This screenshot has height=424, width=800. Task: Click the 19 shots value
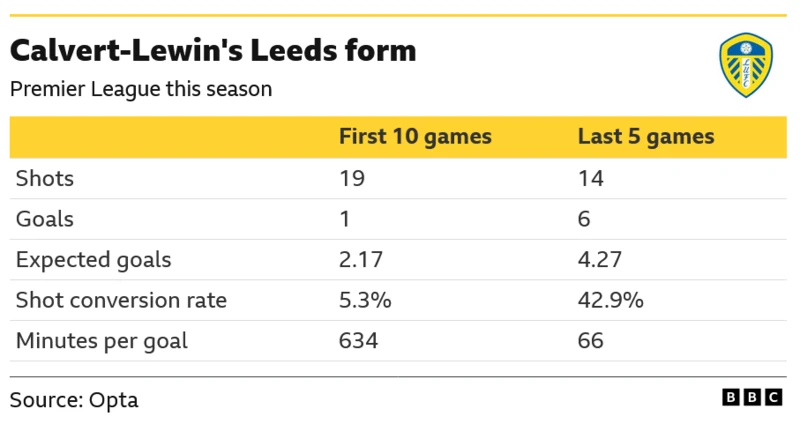[352, 179]
